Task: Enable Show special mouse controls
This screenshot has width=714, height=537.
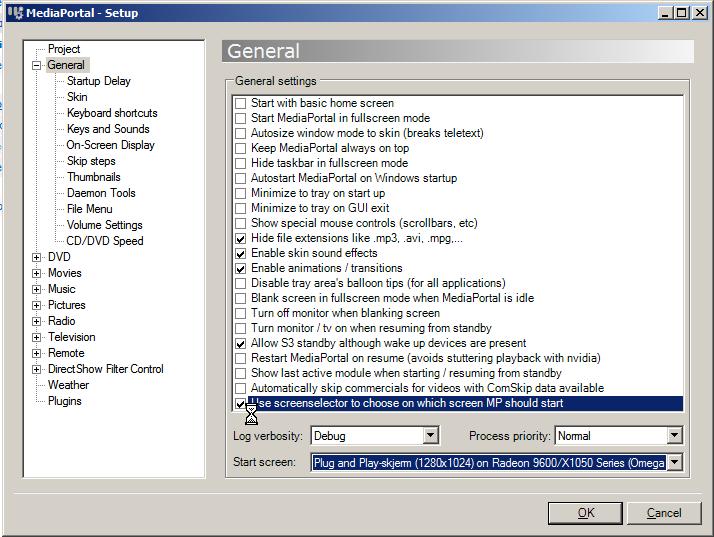Action: coord(240,223)
